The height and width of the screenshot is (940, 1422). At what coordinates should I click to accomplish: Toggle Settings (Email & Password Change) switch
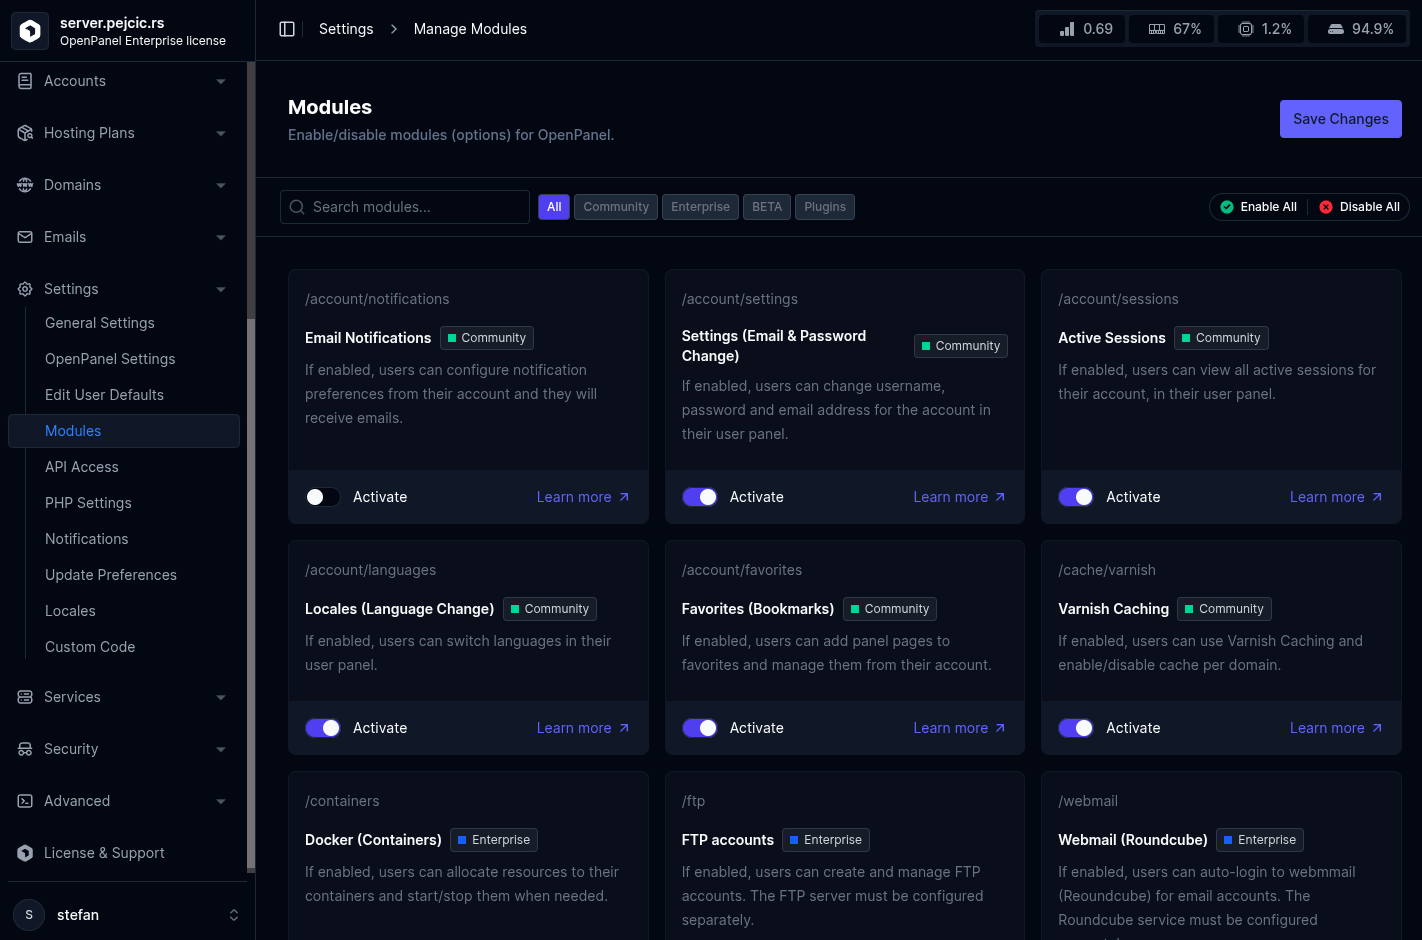700,497
